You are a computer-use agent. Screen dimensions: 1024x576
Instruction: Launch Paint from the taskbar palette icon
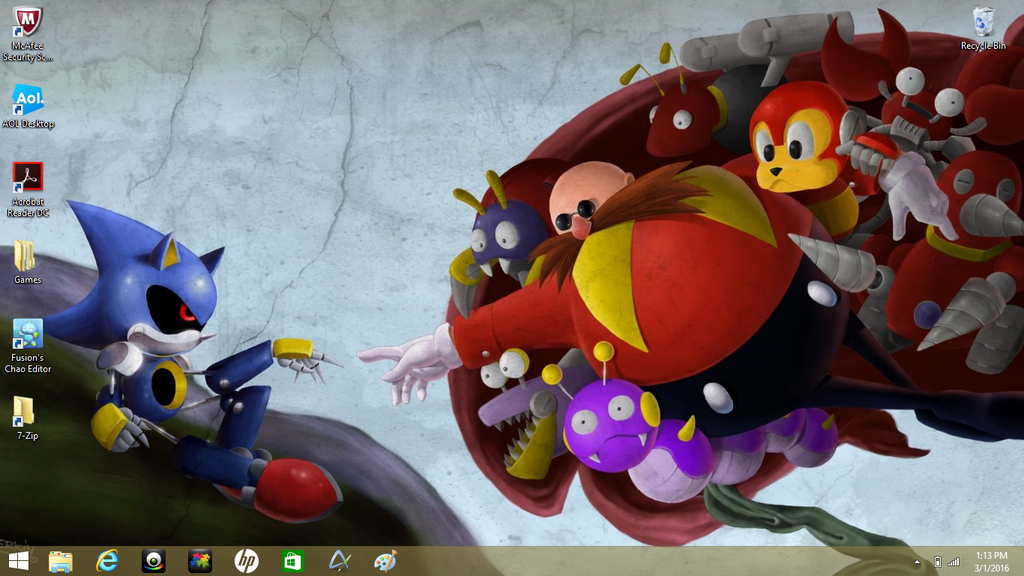pos(385,561)
